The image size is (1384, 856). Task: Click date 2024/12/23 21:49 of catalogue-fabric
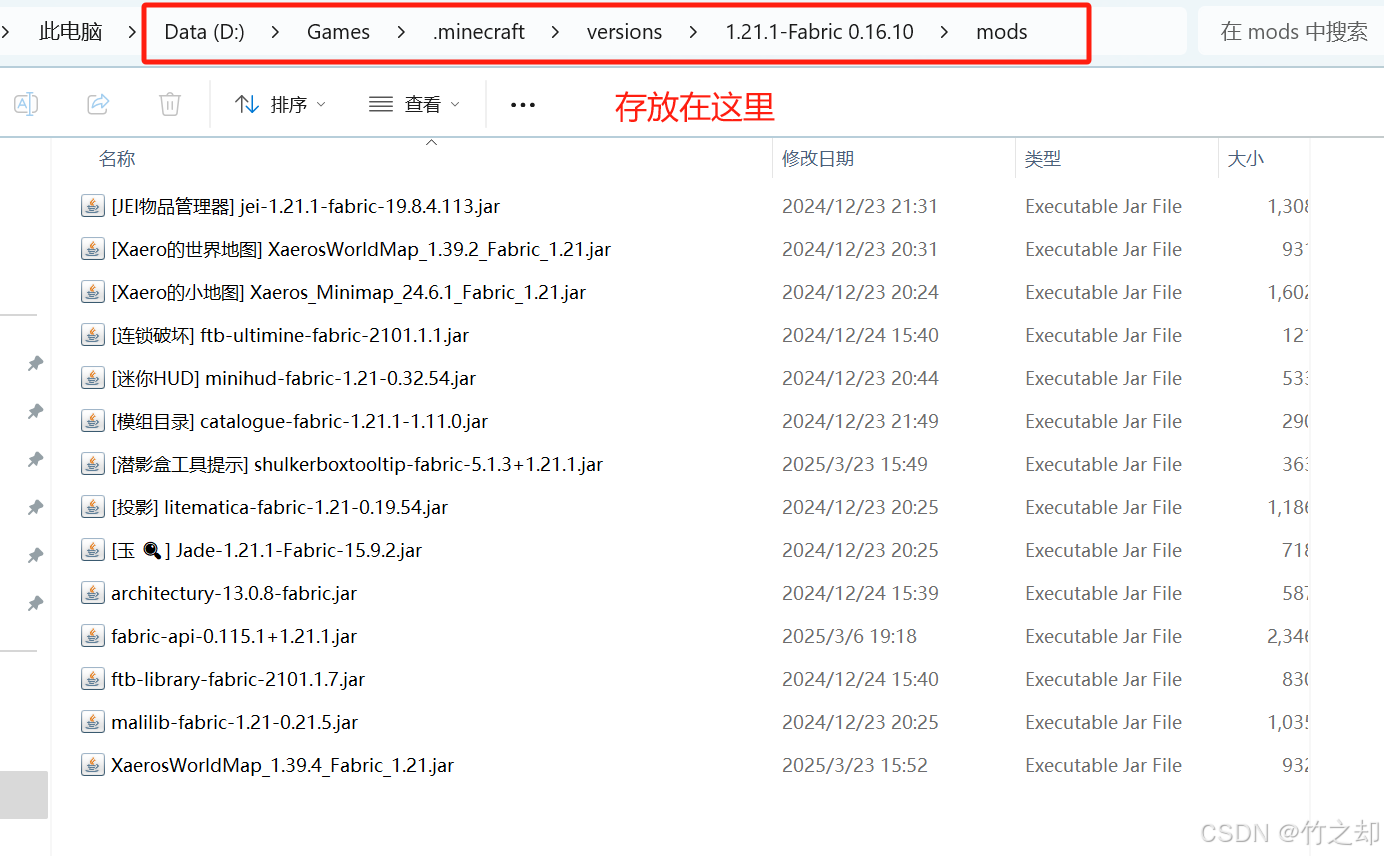860,422
